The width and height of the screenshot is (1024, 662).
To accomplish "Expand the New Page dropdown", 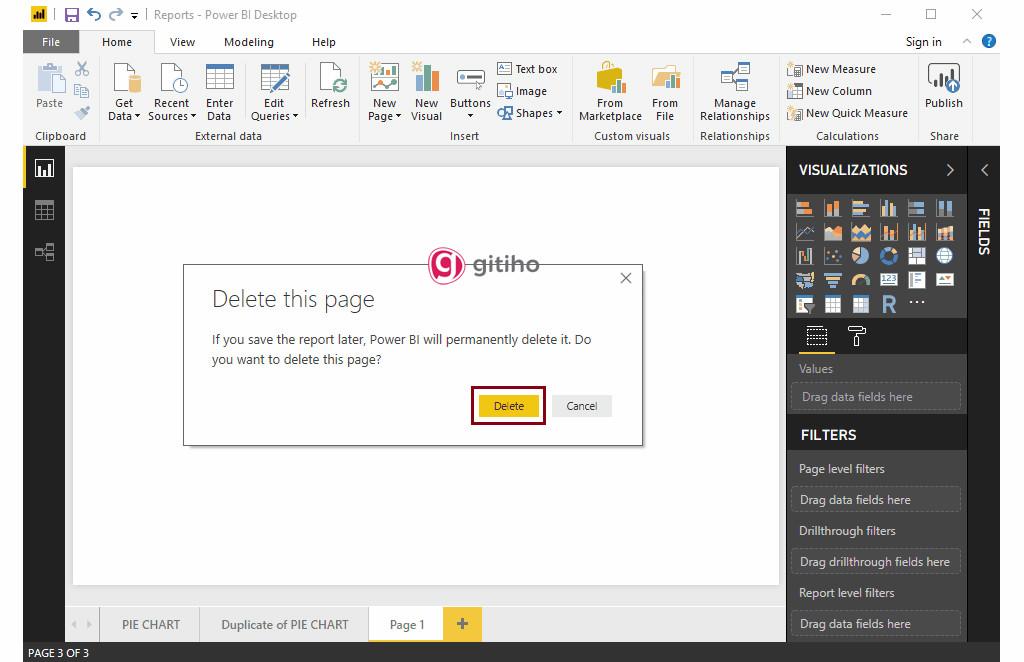I will coord(385,92).
